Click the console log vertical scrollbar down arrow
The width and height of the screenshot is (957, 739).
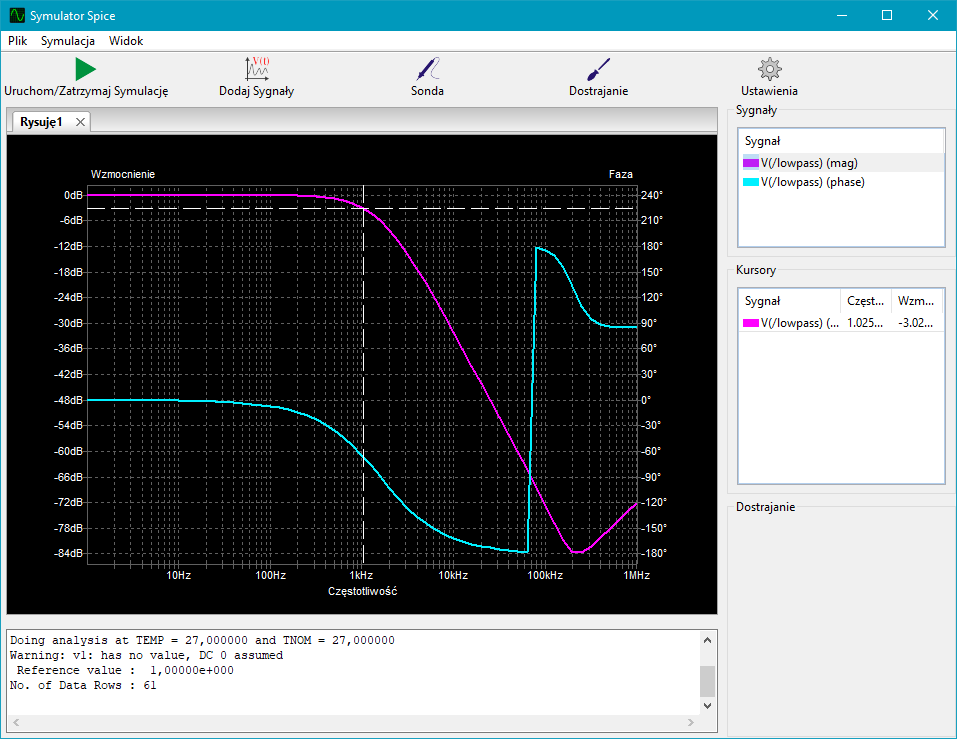tap(708, 704)
